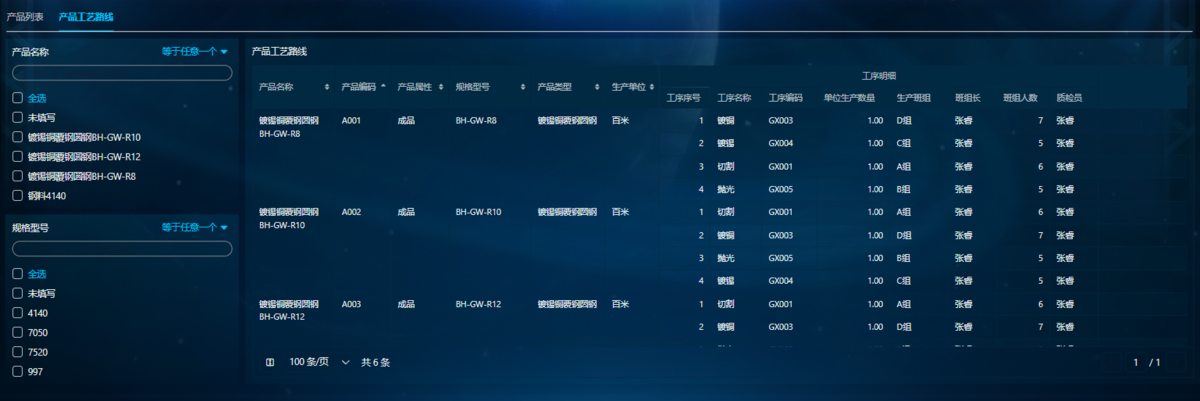Image resolution: width=1200 pixels, height=401 pixels.
Task: Focus the 规格型号 filter search box
Action: (x=122, y=249)
